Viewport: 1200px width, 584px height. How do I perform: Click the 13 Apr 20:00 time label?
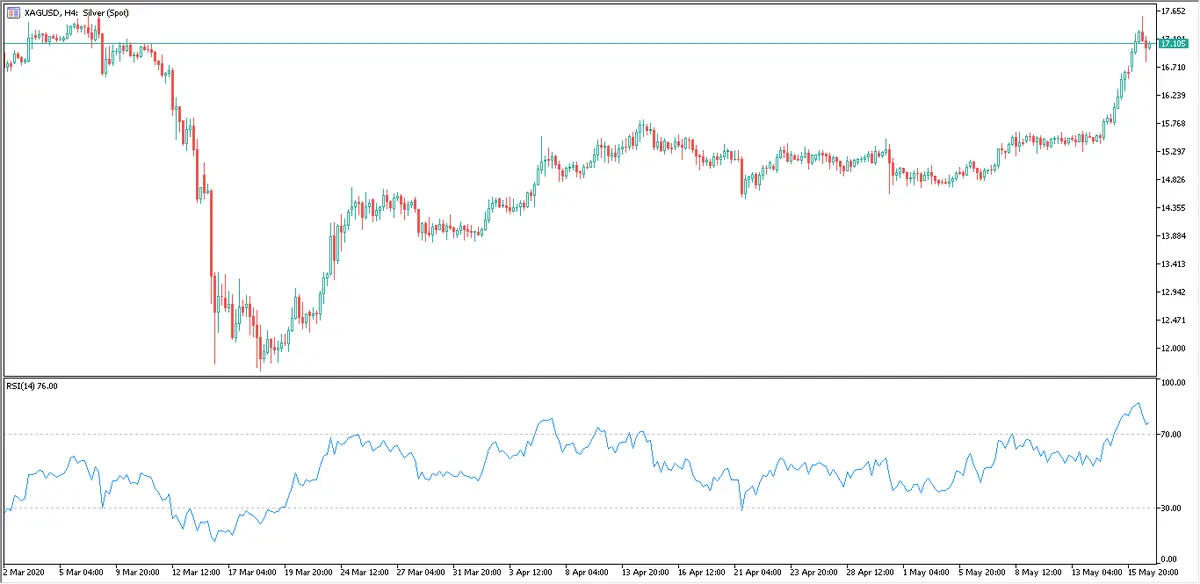645,572
